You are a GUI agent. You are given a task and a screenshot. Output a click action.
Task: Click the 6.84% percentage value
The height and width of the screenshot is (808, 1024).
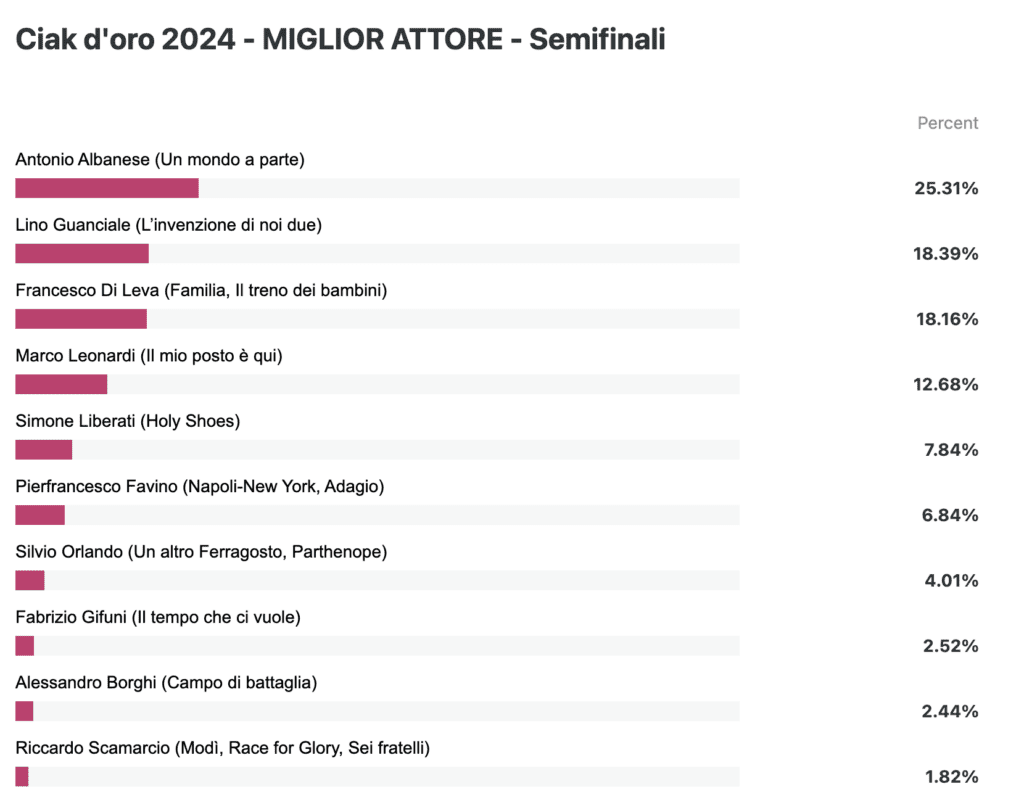click(x=950, y=515)
